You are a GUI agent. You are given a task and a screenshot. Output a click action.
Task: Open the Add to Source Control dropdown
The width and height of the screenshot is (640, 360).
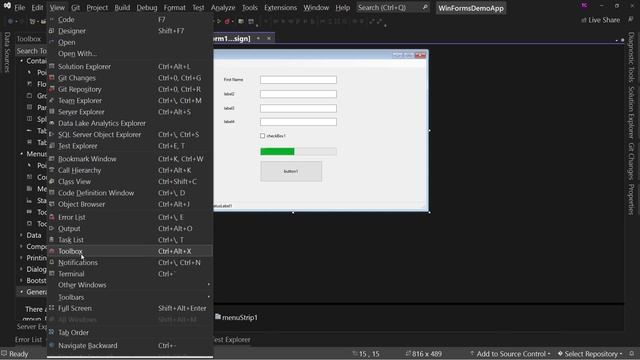(x=510, y=353)
